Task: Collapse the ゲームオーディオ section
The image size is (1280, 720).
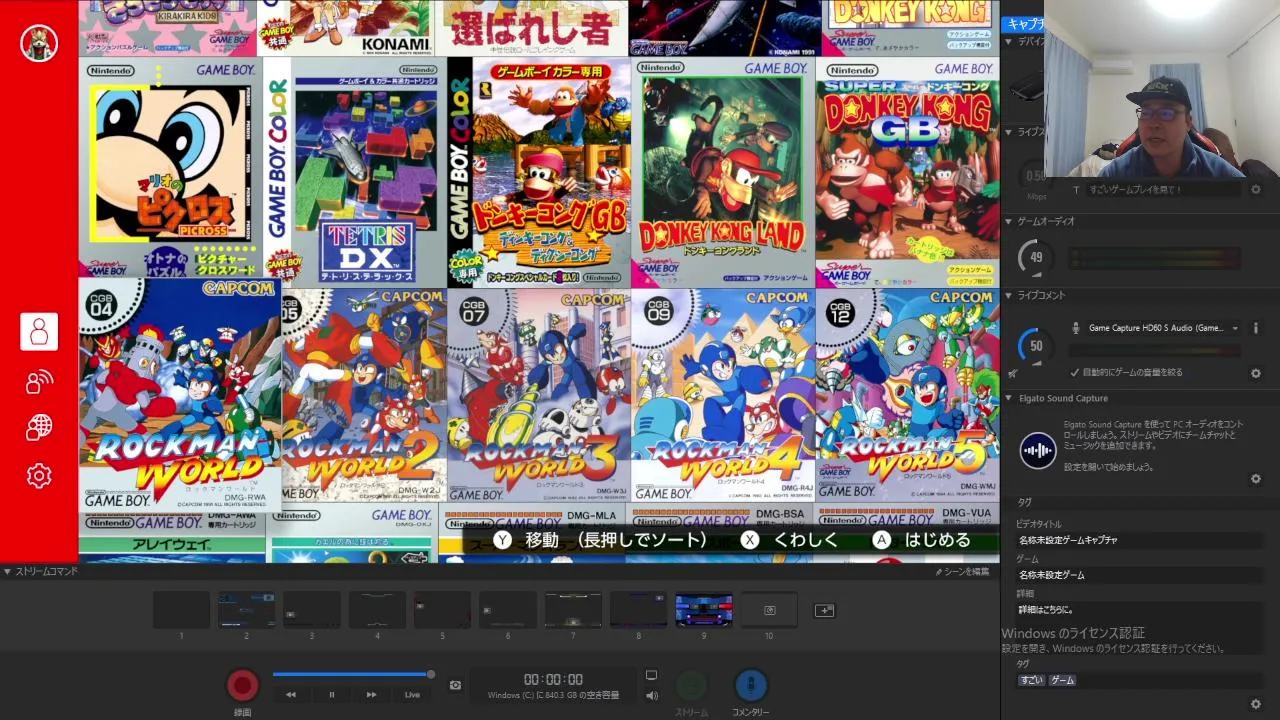Action: (1009, 221)
